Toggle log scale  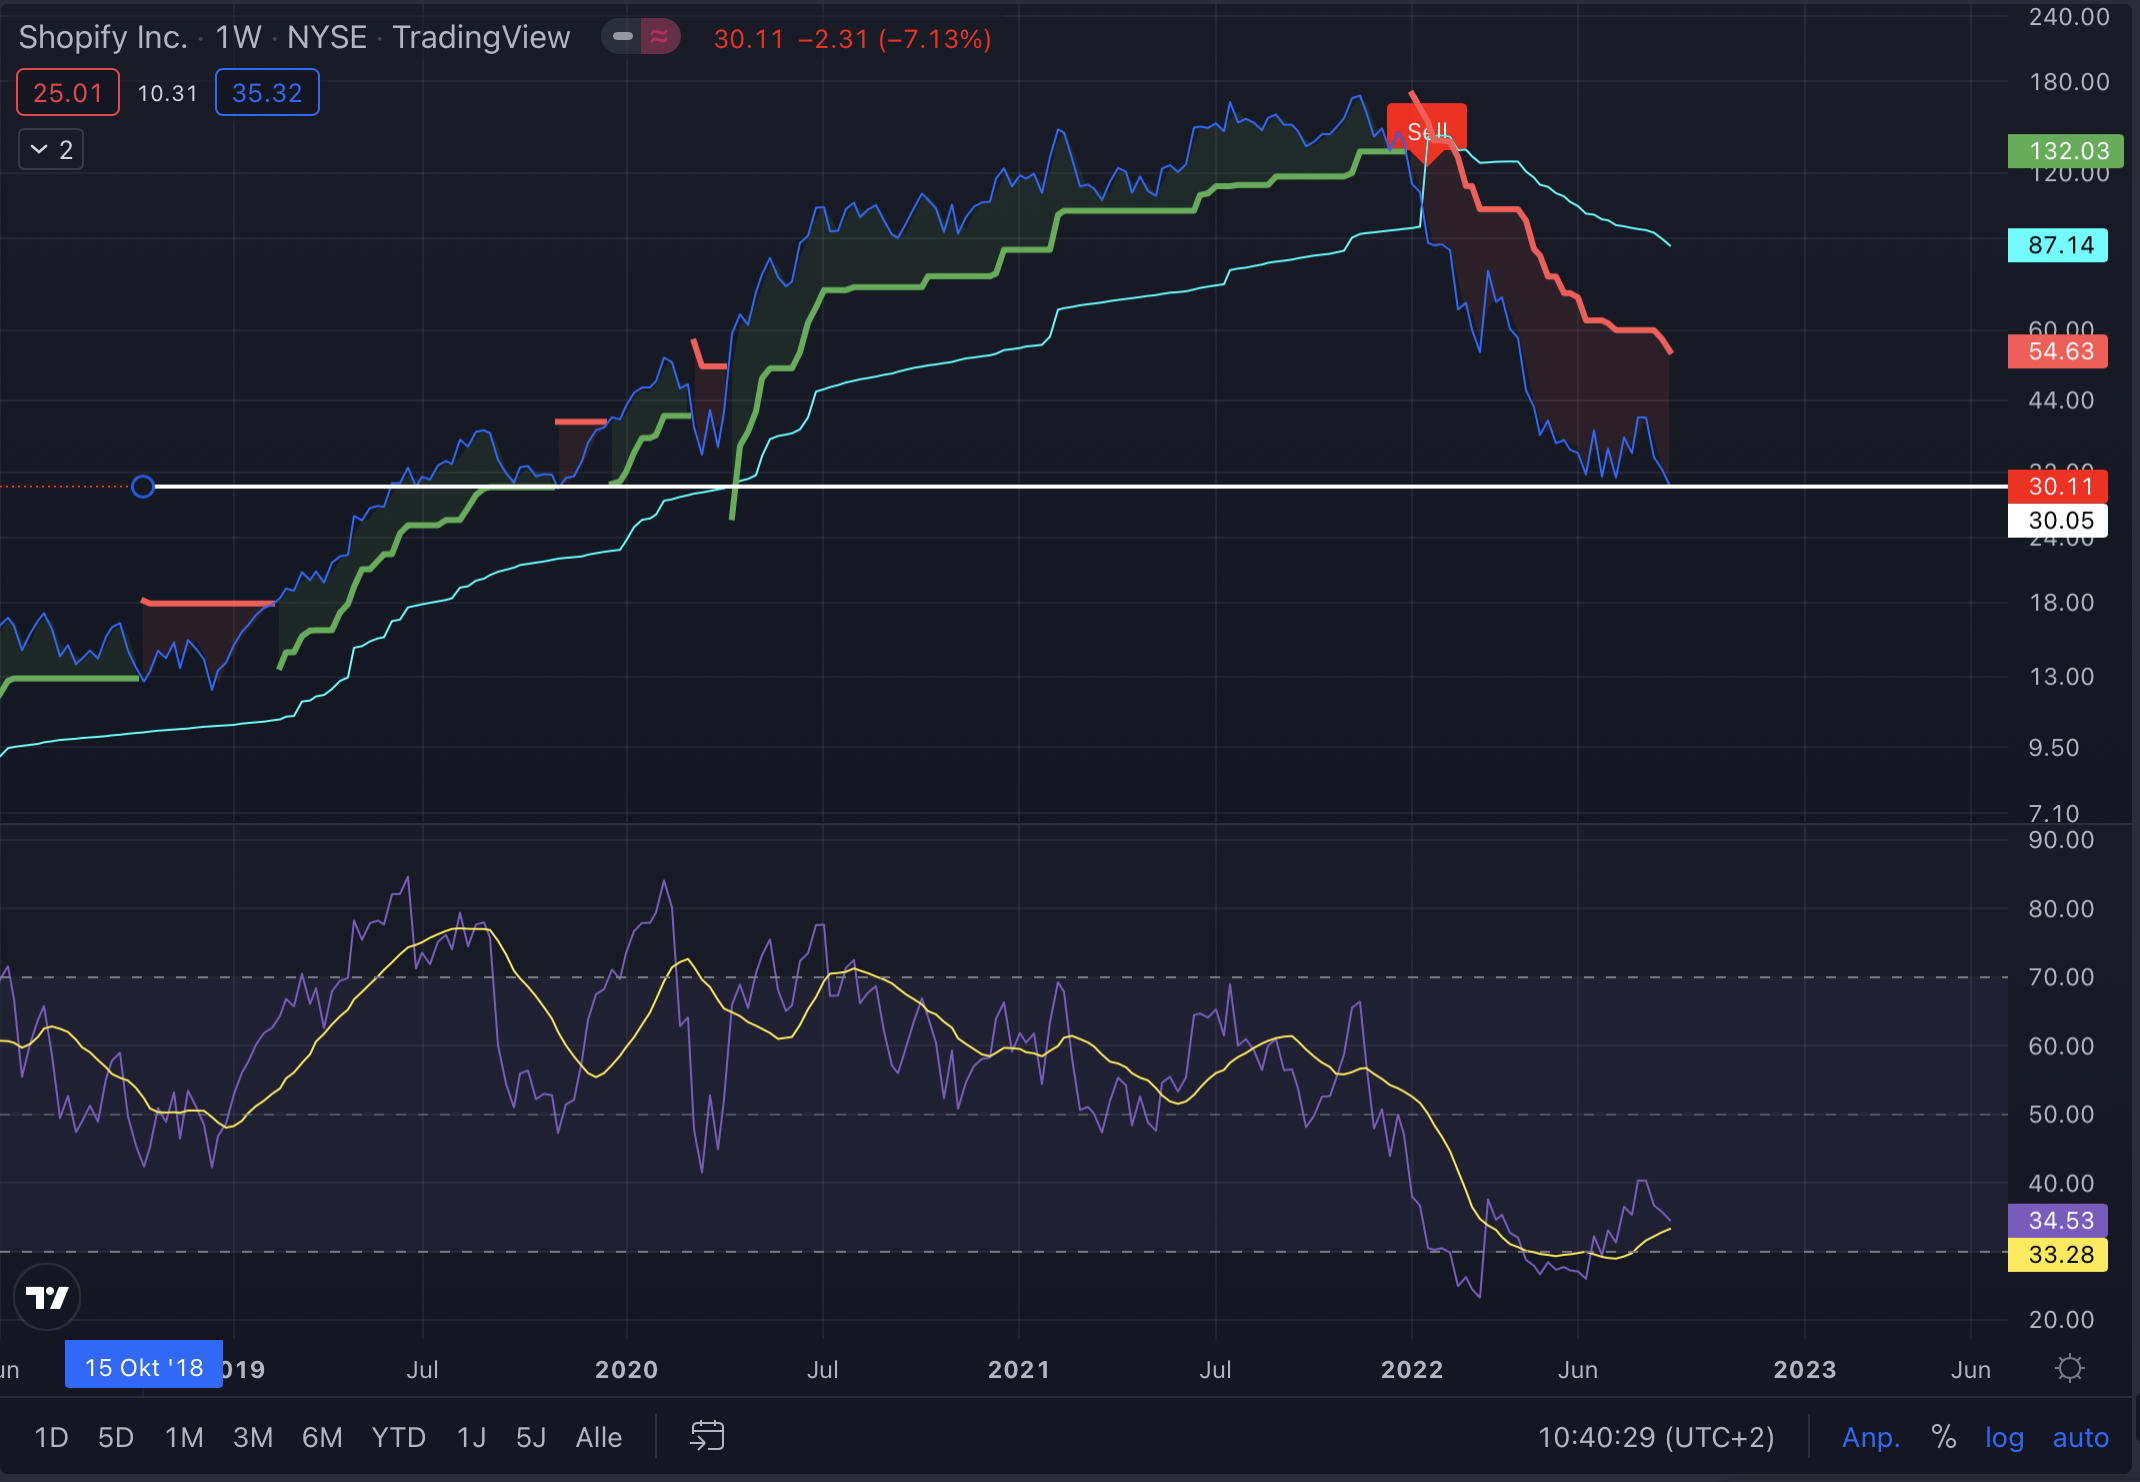[2004, 1437]
